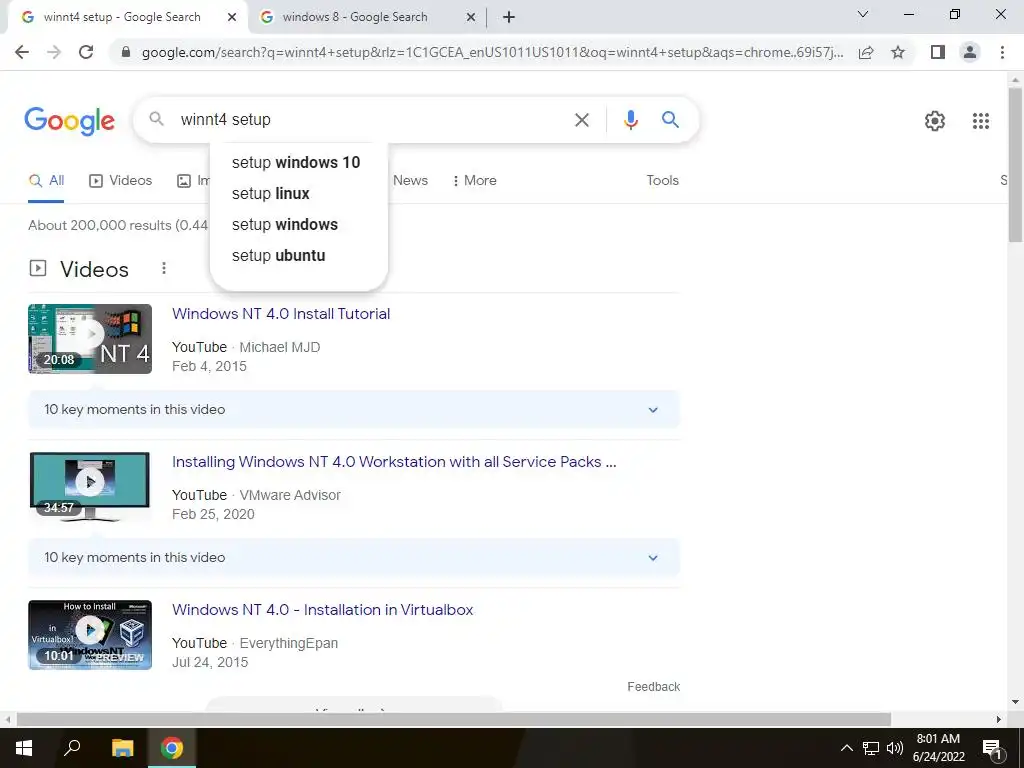Open the taskbar clock showing 8:01 AM

(x=938, y=748)
